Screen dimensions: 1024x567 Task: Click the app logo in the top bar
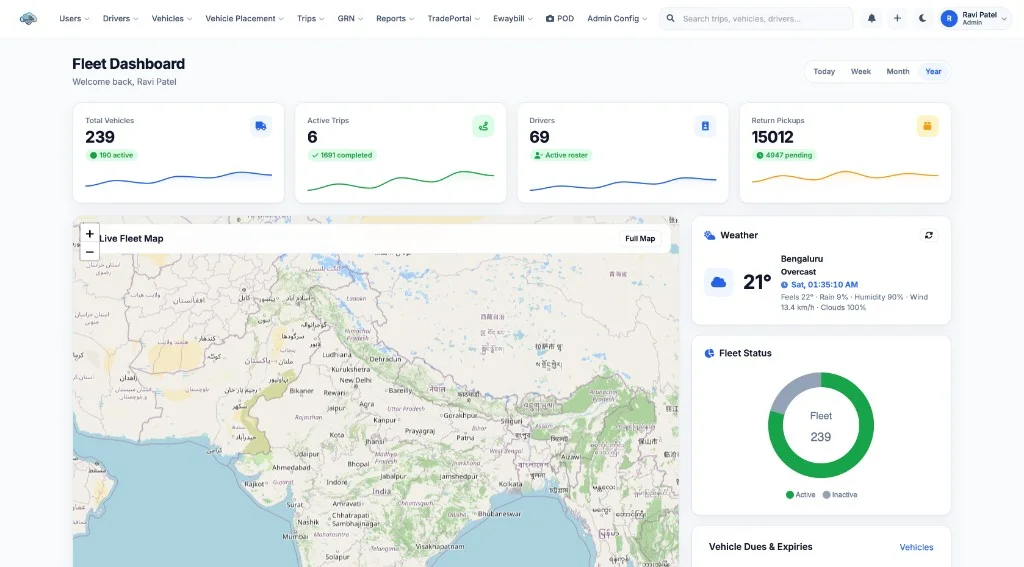coord(28,18)
